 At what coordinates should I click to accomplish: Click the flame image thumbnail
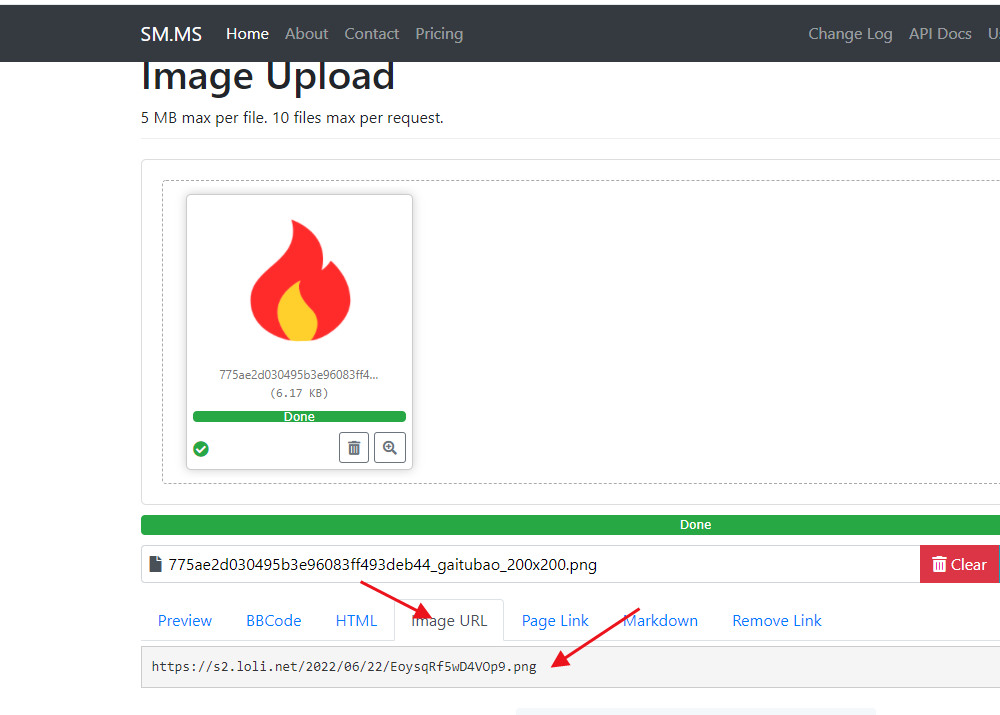(300, 280)
